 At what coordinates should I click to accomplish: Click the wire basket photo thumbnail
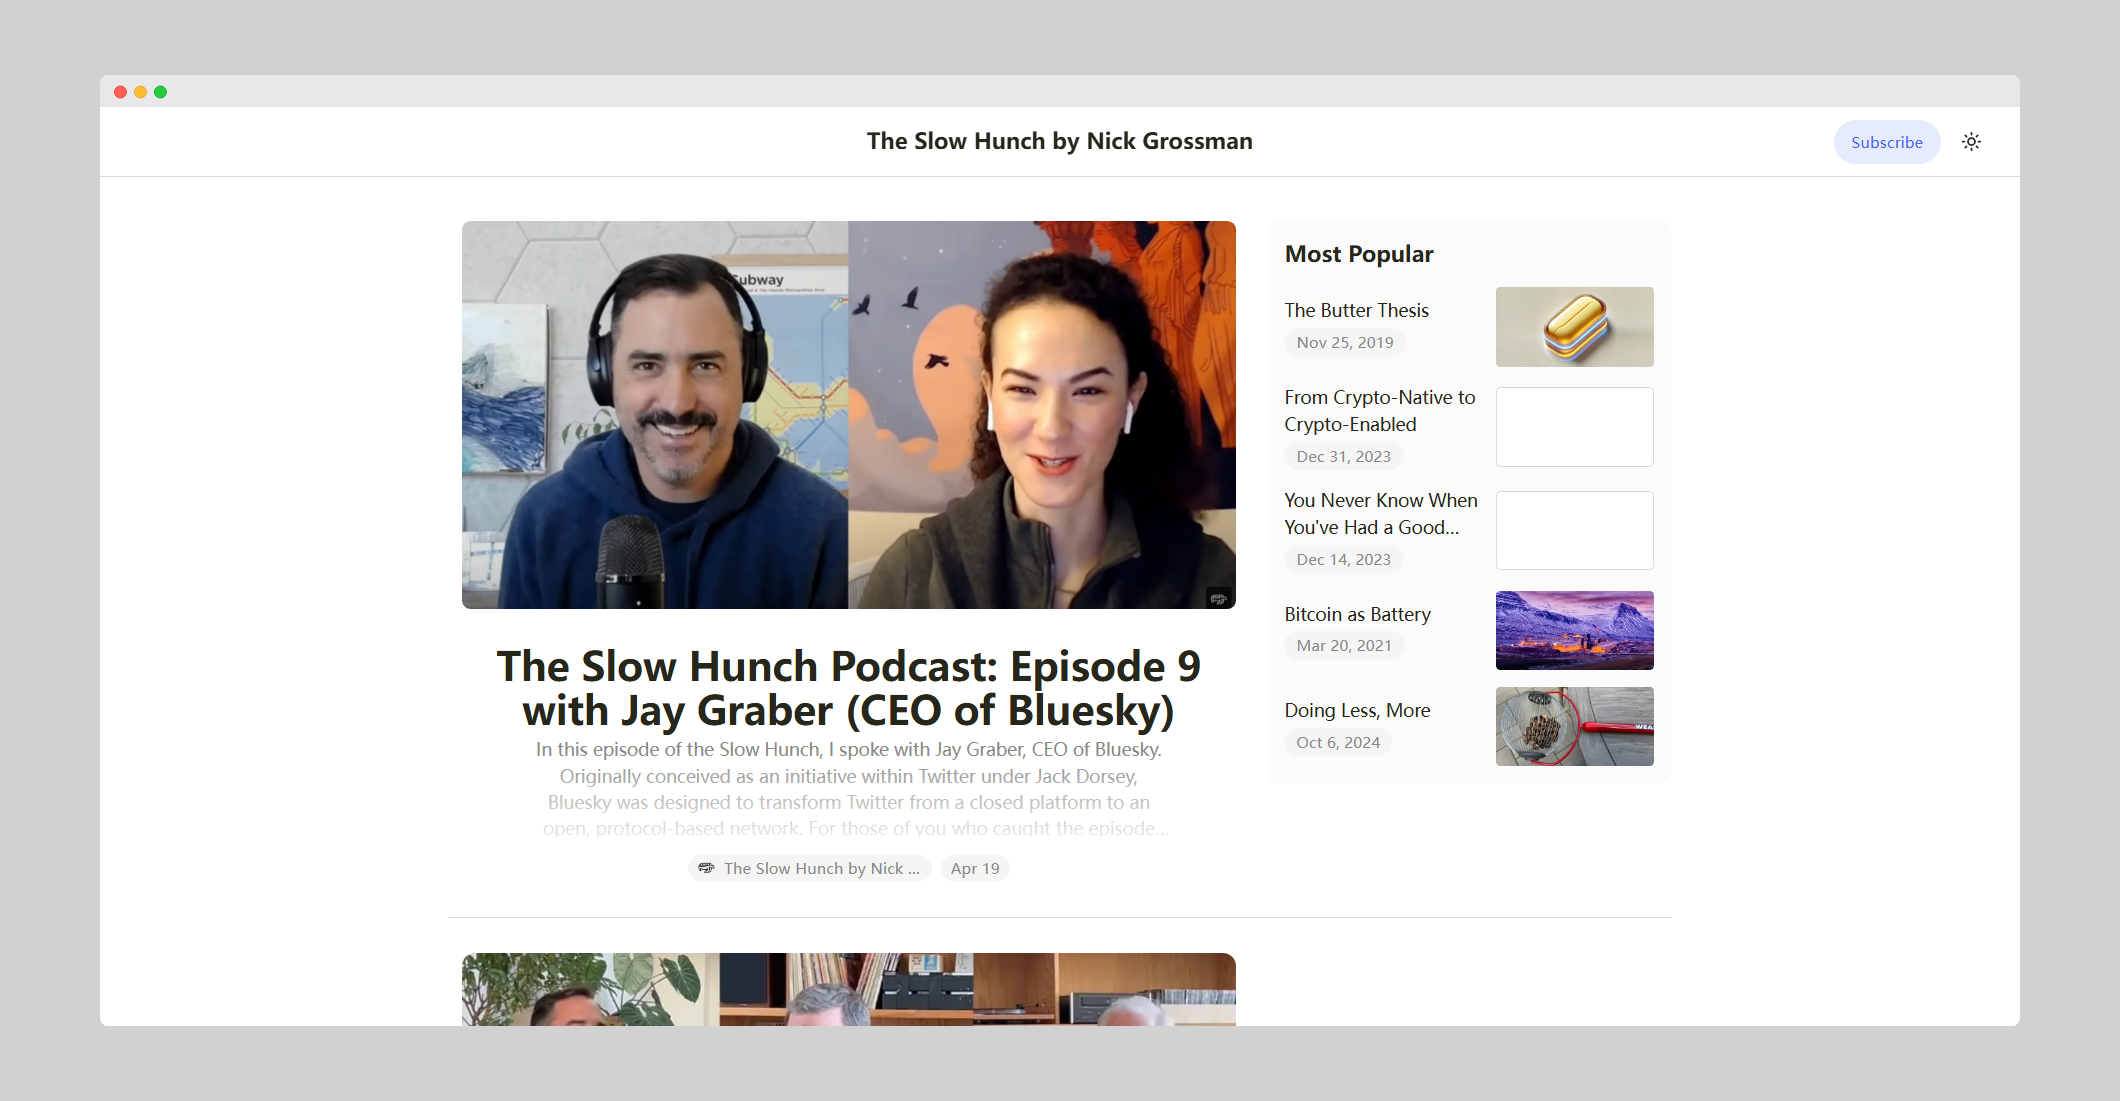click(1574, 726)
